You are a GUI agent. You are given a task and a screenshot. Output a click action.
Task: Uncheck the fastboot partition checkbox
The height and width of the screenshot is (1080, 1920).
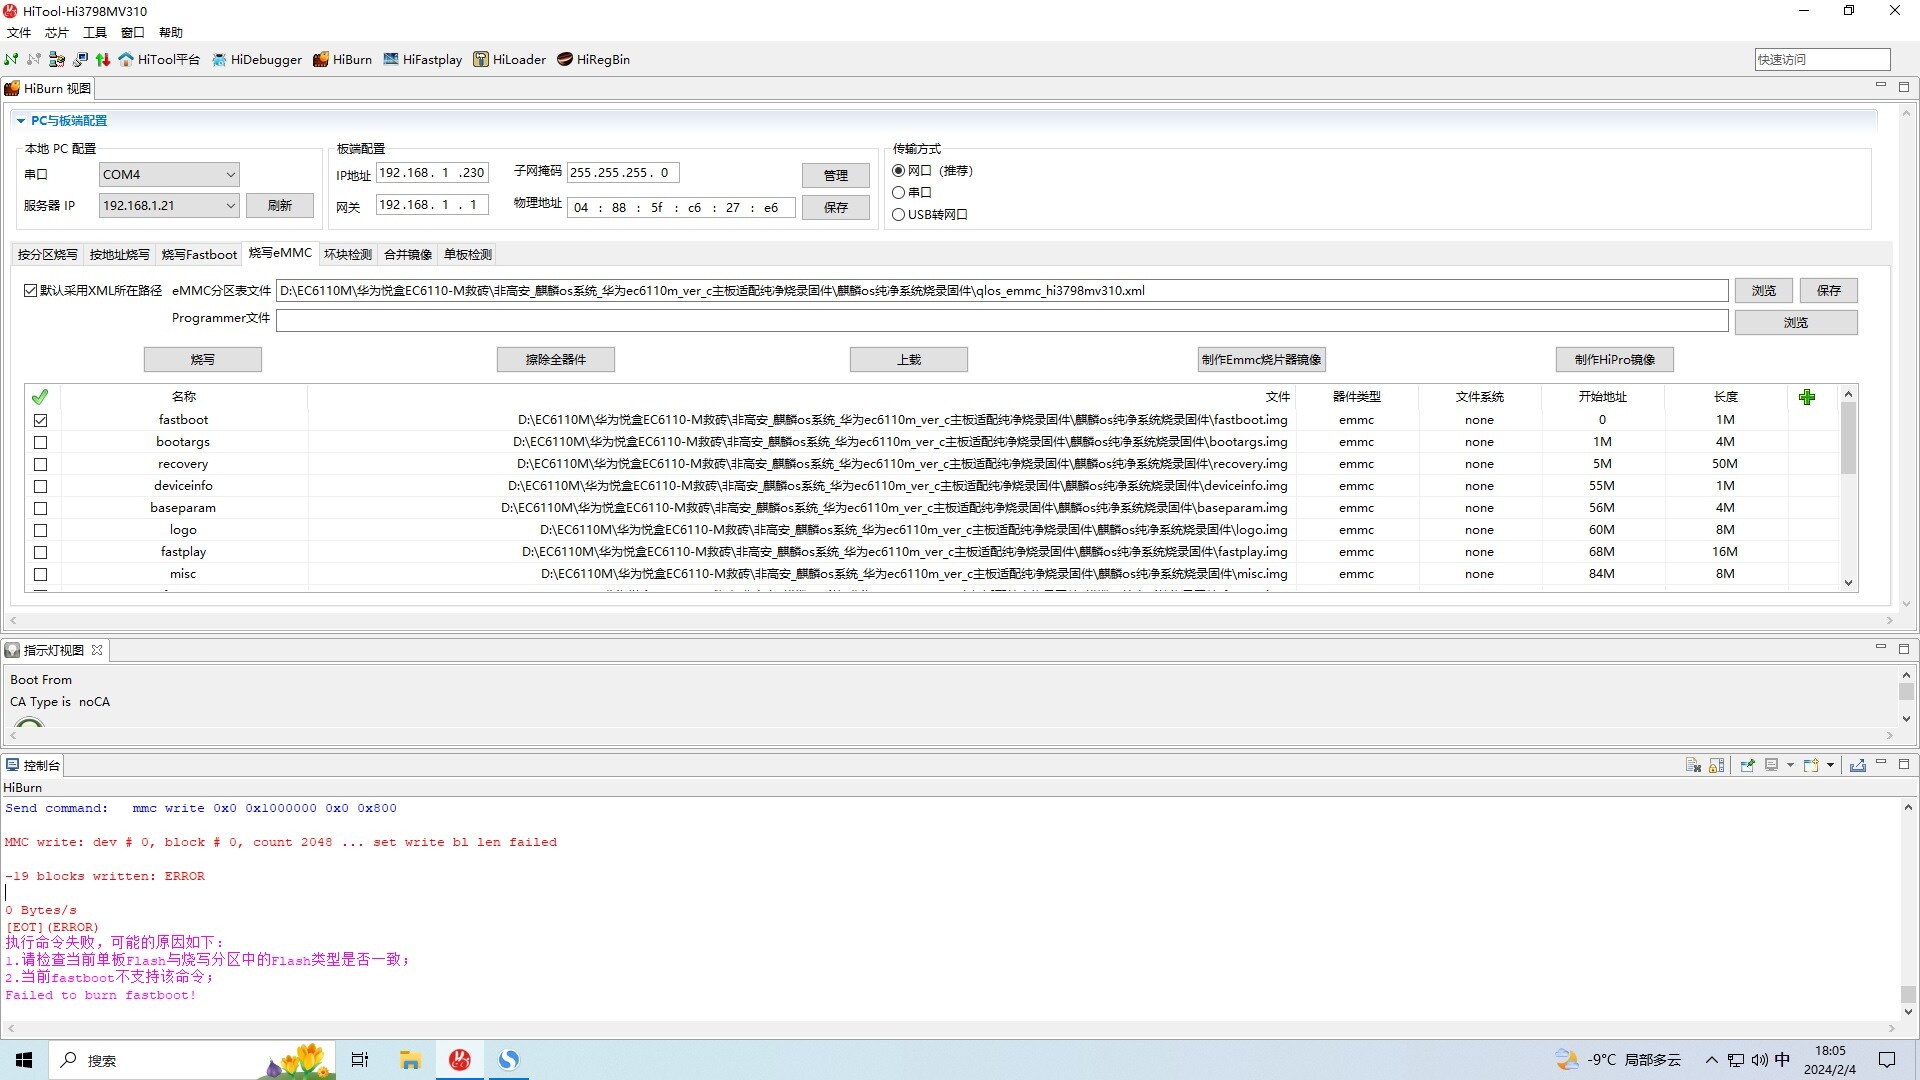click(40, 420)
